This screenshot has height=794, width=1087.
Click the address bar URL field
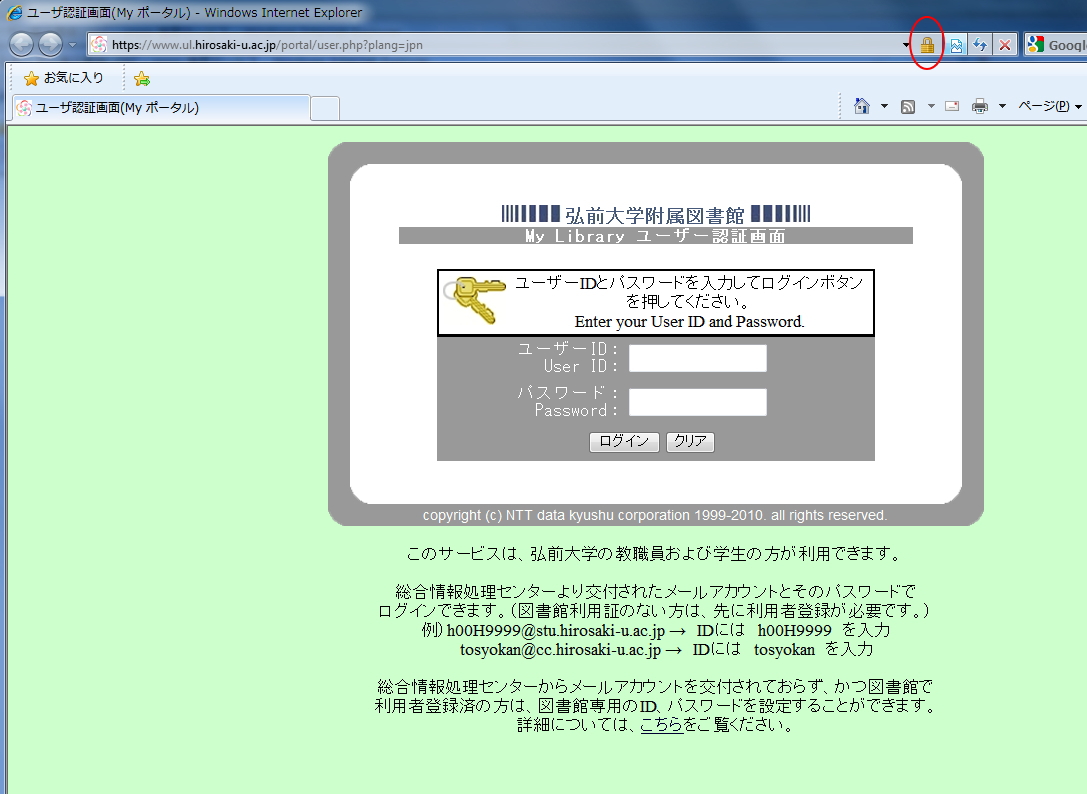click(499, 45)
